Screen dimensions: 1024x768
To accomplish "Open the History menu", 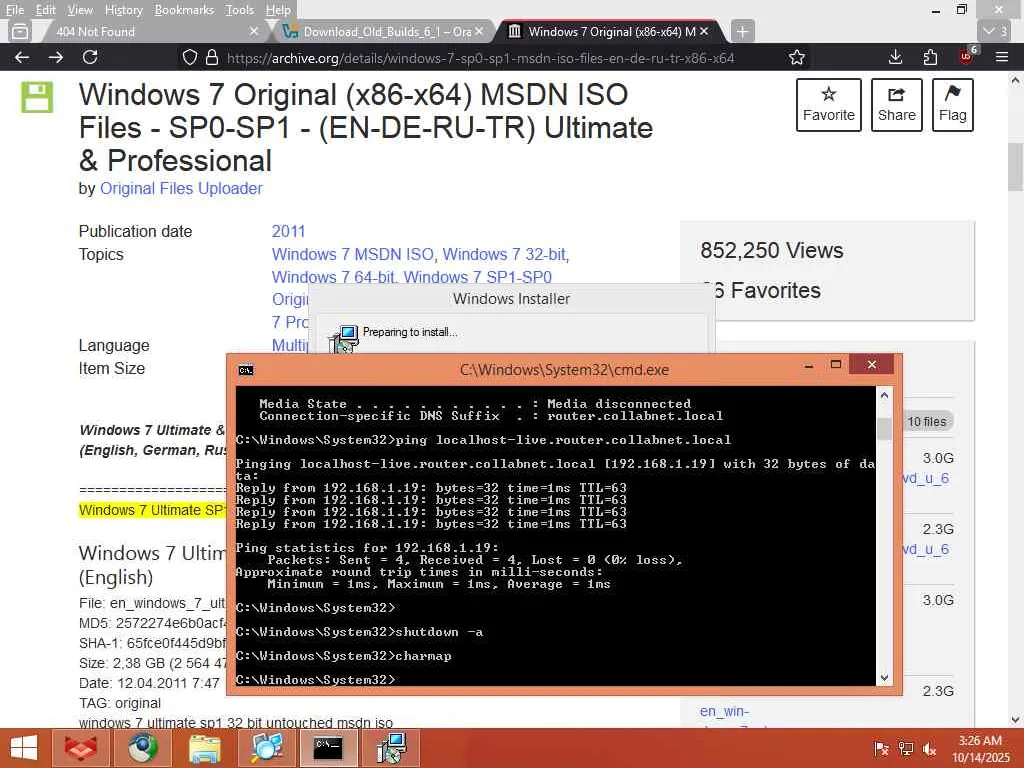I will [x=123, y=10].
